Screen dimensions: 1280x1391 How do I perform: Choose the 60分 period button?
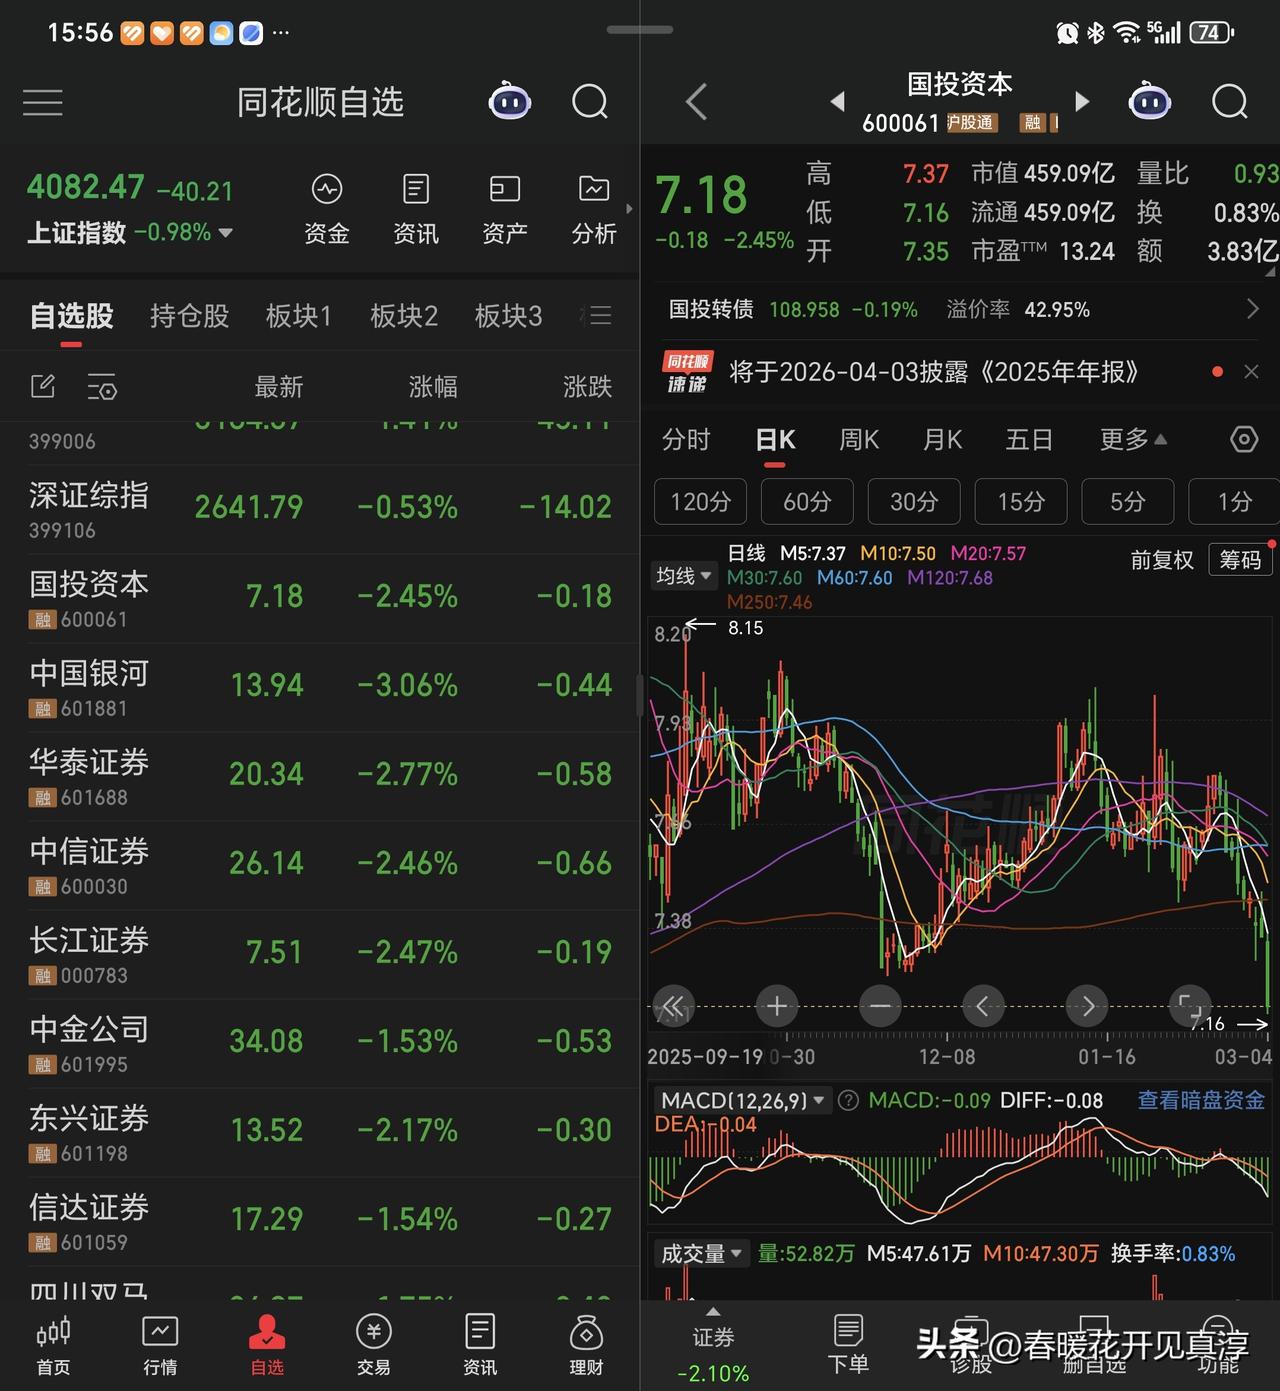click(x=807, y=501)
